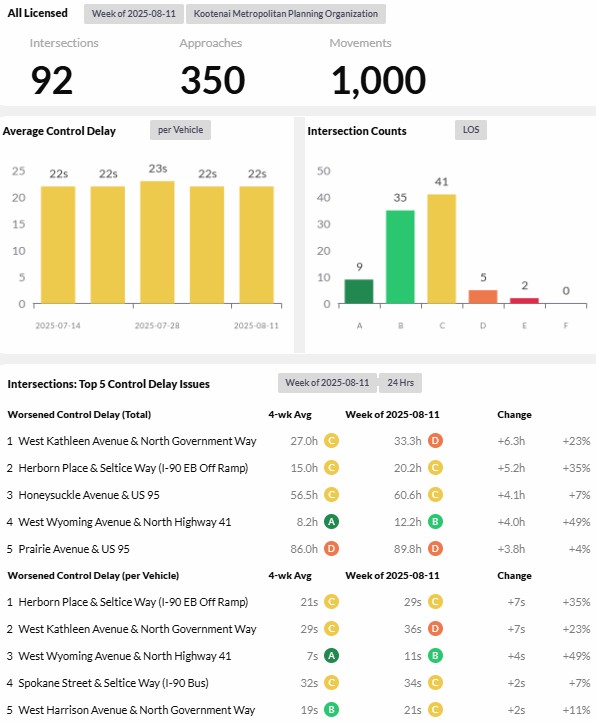Viewport: 596px width, 722px height.
Task: Change the Top 5 issues week filter
Action: point(327,383)
